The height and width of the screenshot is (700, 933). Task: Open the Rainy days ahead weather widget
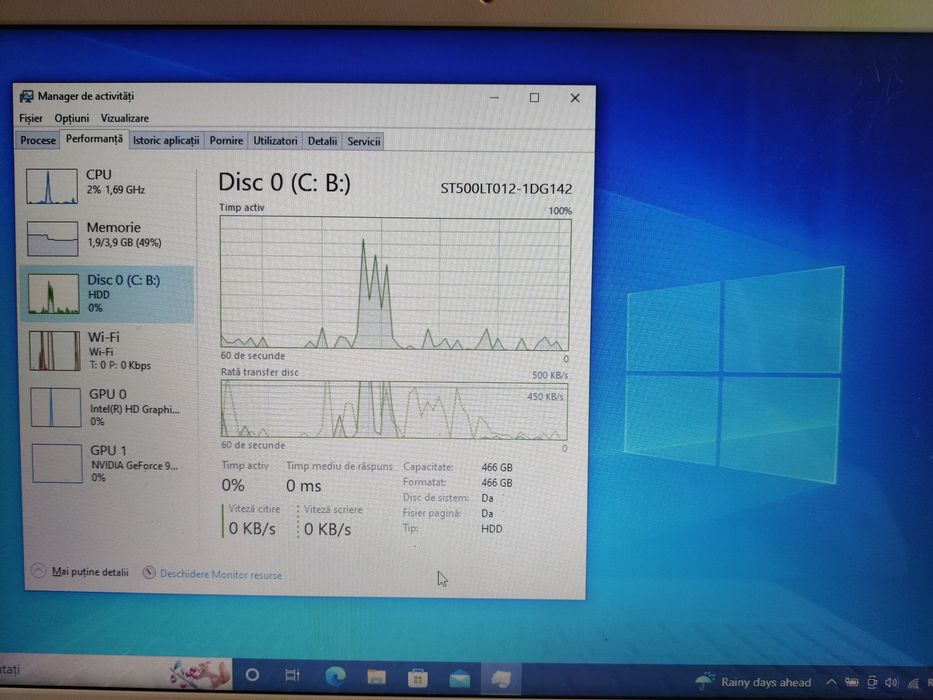tap(753, 682)
